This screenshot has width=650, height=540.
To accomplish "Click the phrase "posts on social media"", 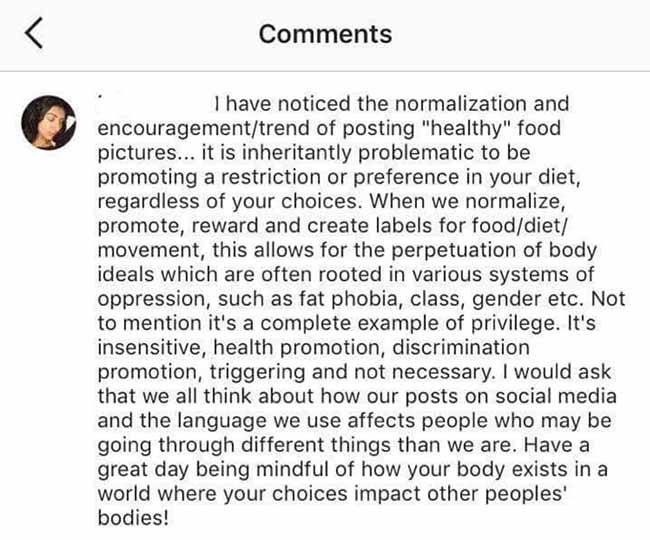I will (511, 396).
